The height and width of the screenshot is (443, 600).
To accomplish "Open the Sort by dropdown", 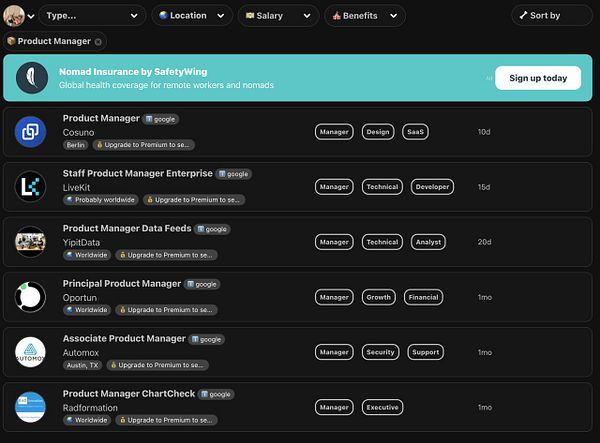I will coord(552,16).
